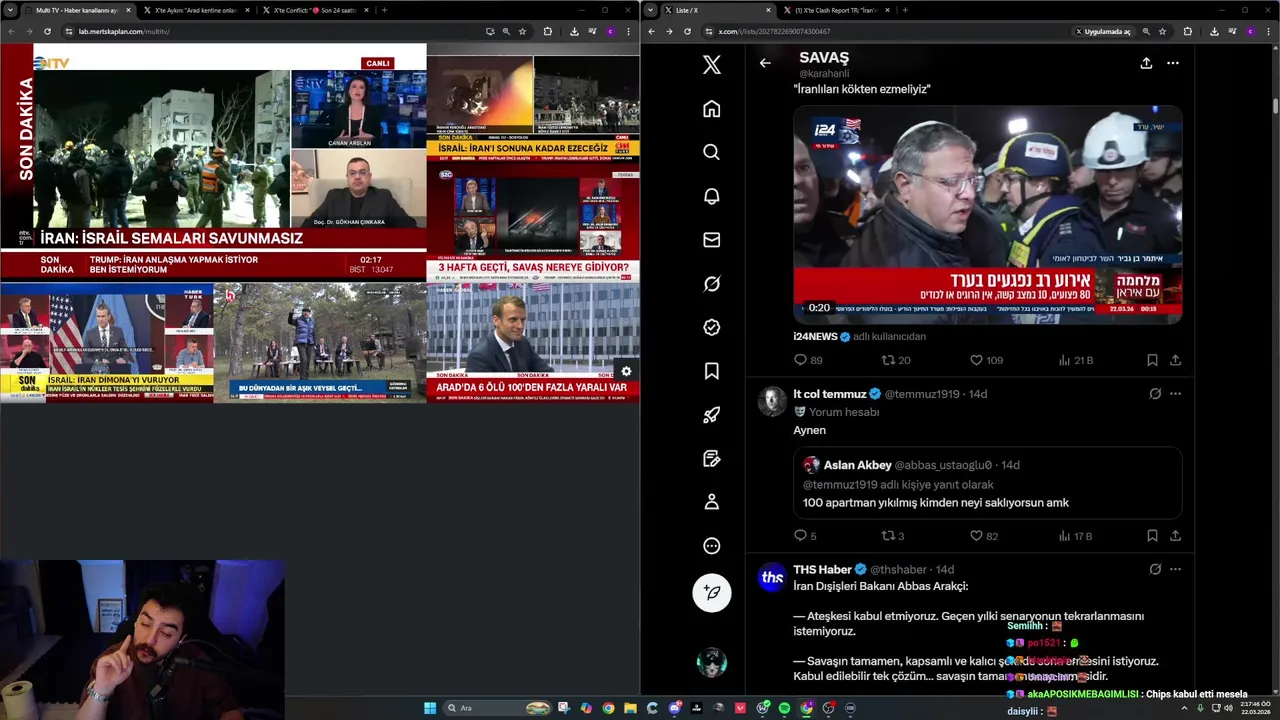Open more options on lt col temmuz post
1280x720 pixels.
click(x=1175, y=394)
